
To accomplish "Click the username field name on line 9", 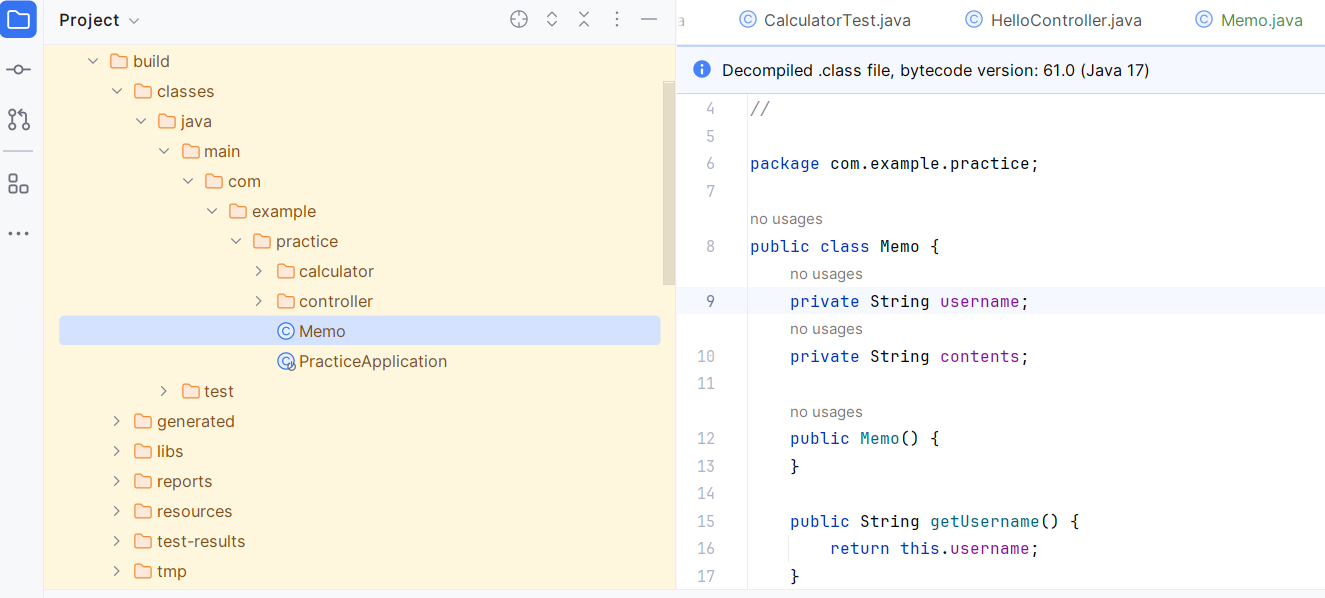I will 979,301.
